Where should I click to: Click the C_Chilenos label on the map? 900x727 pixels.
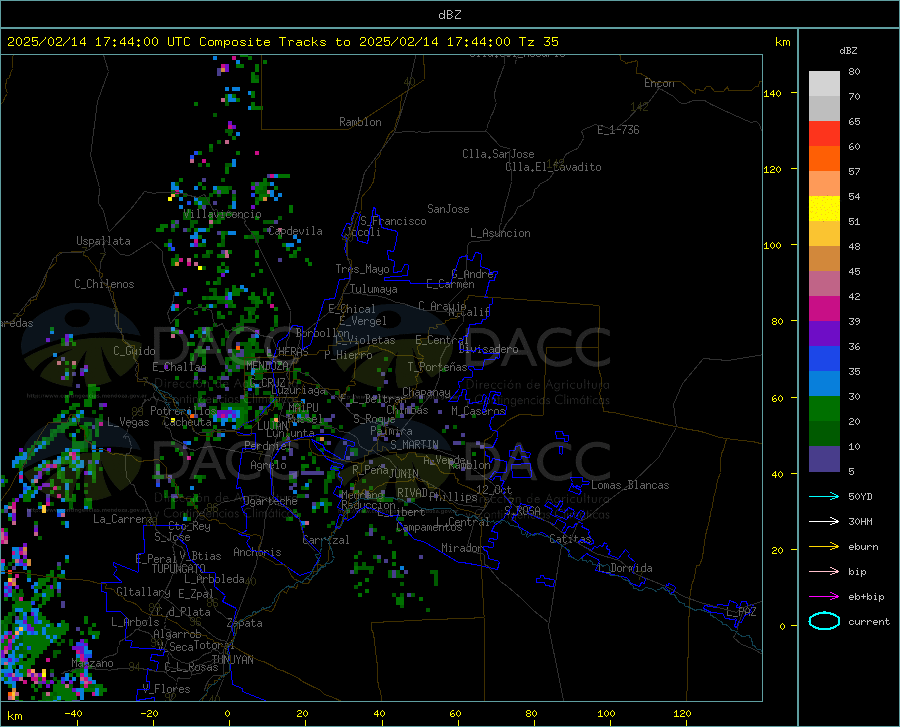pos(104,284)
